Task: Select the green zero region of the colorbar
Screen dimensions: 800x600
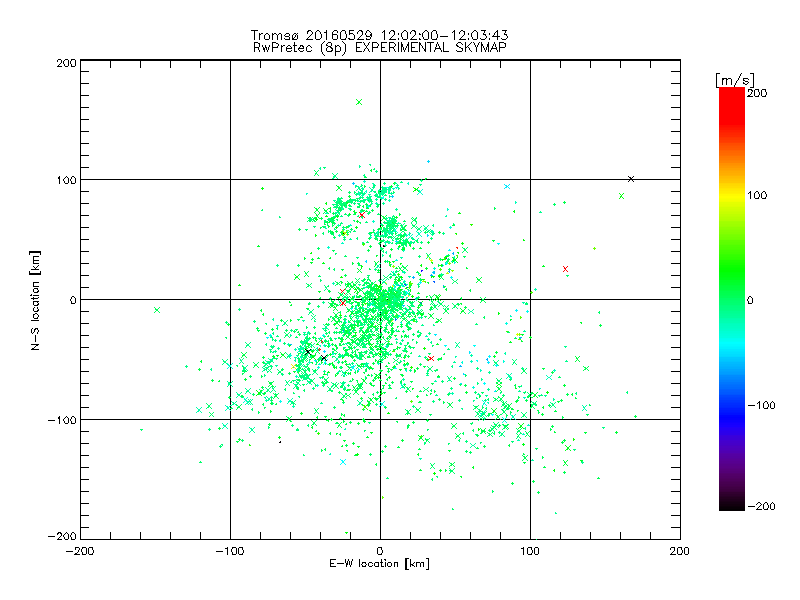Action: 732,300
